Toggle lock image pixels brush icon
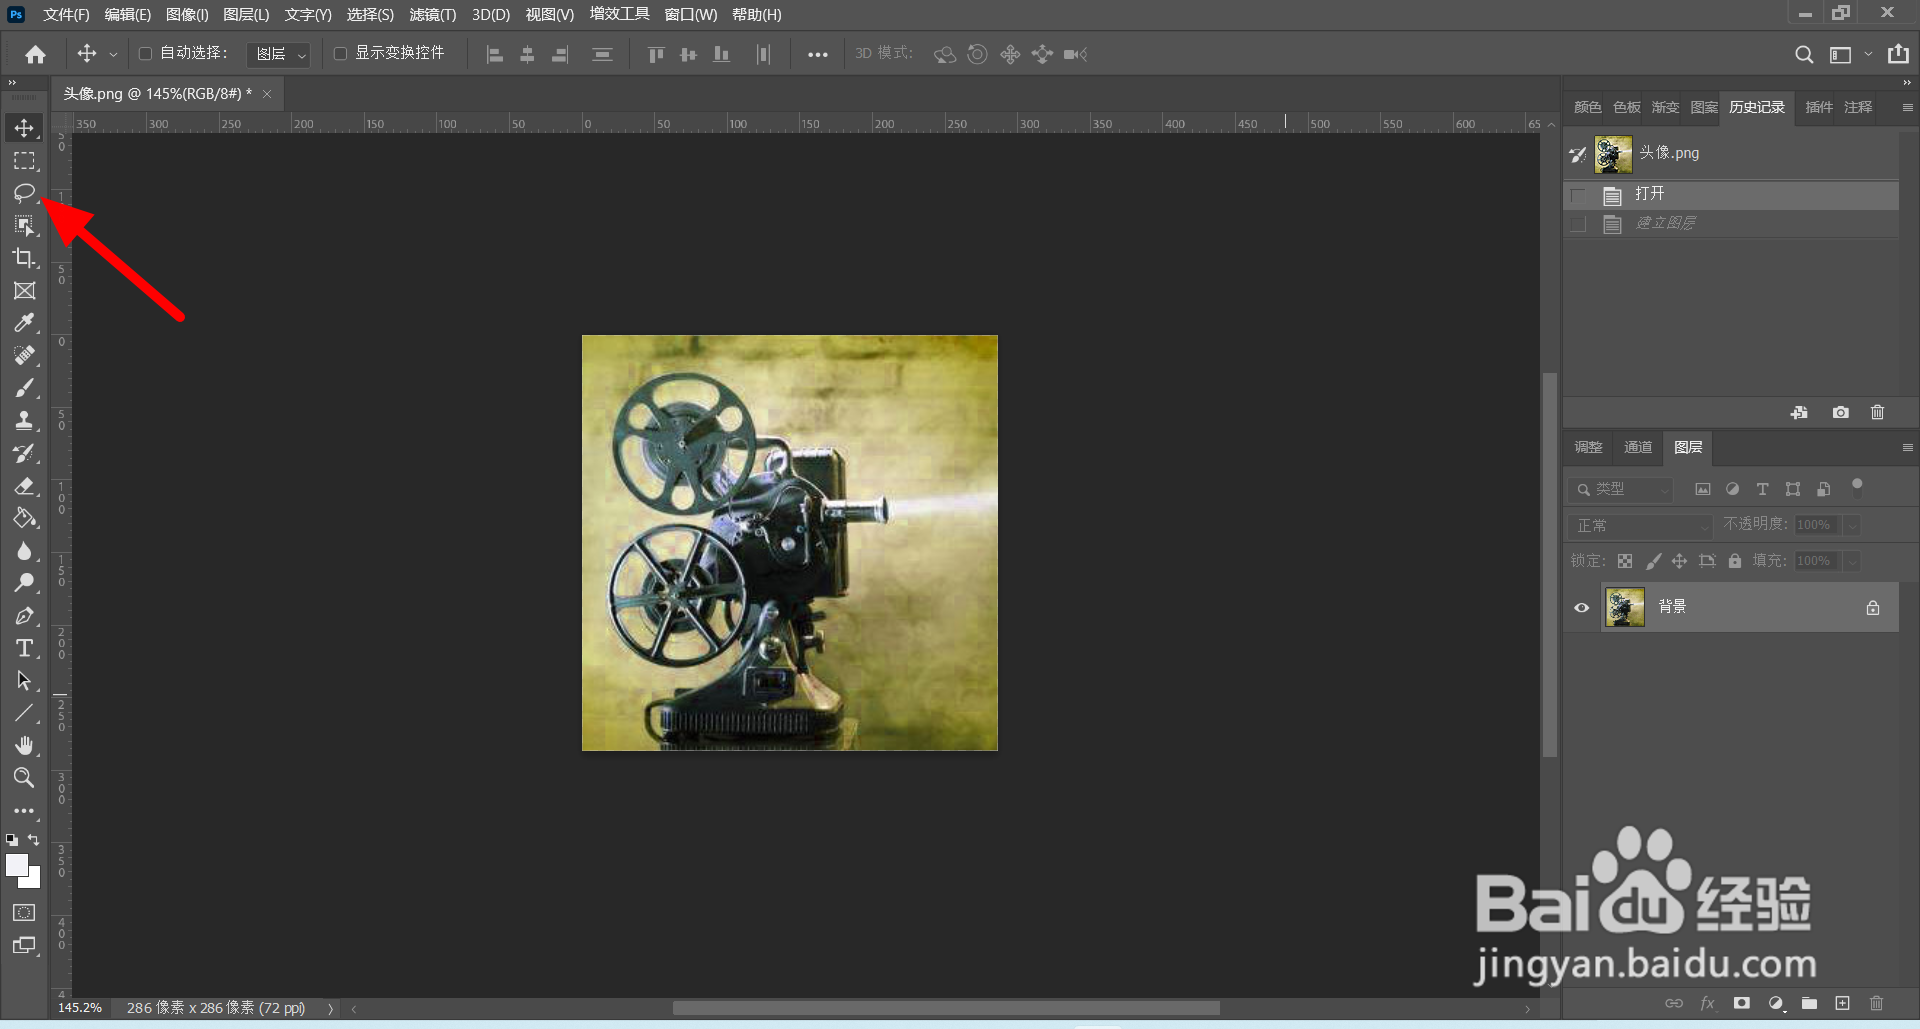This screenshot has width=1920, height=1029. pyautogui.click(x=1653, y=561)
